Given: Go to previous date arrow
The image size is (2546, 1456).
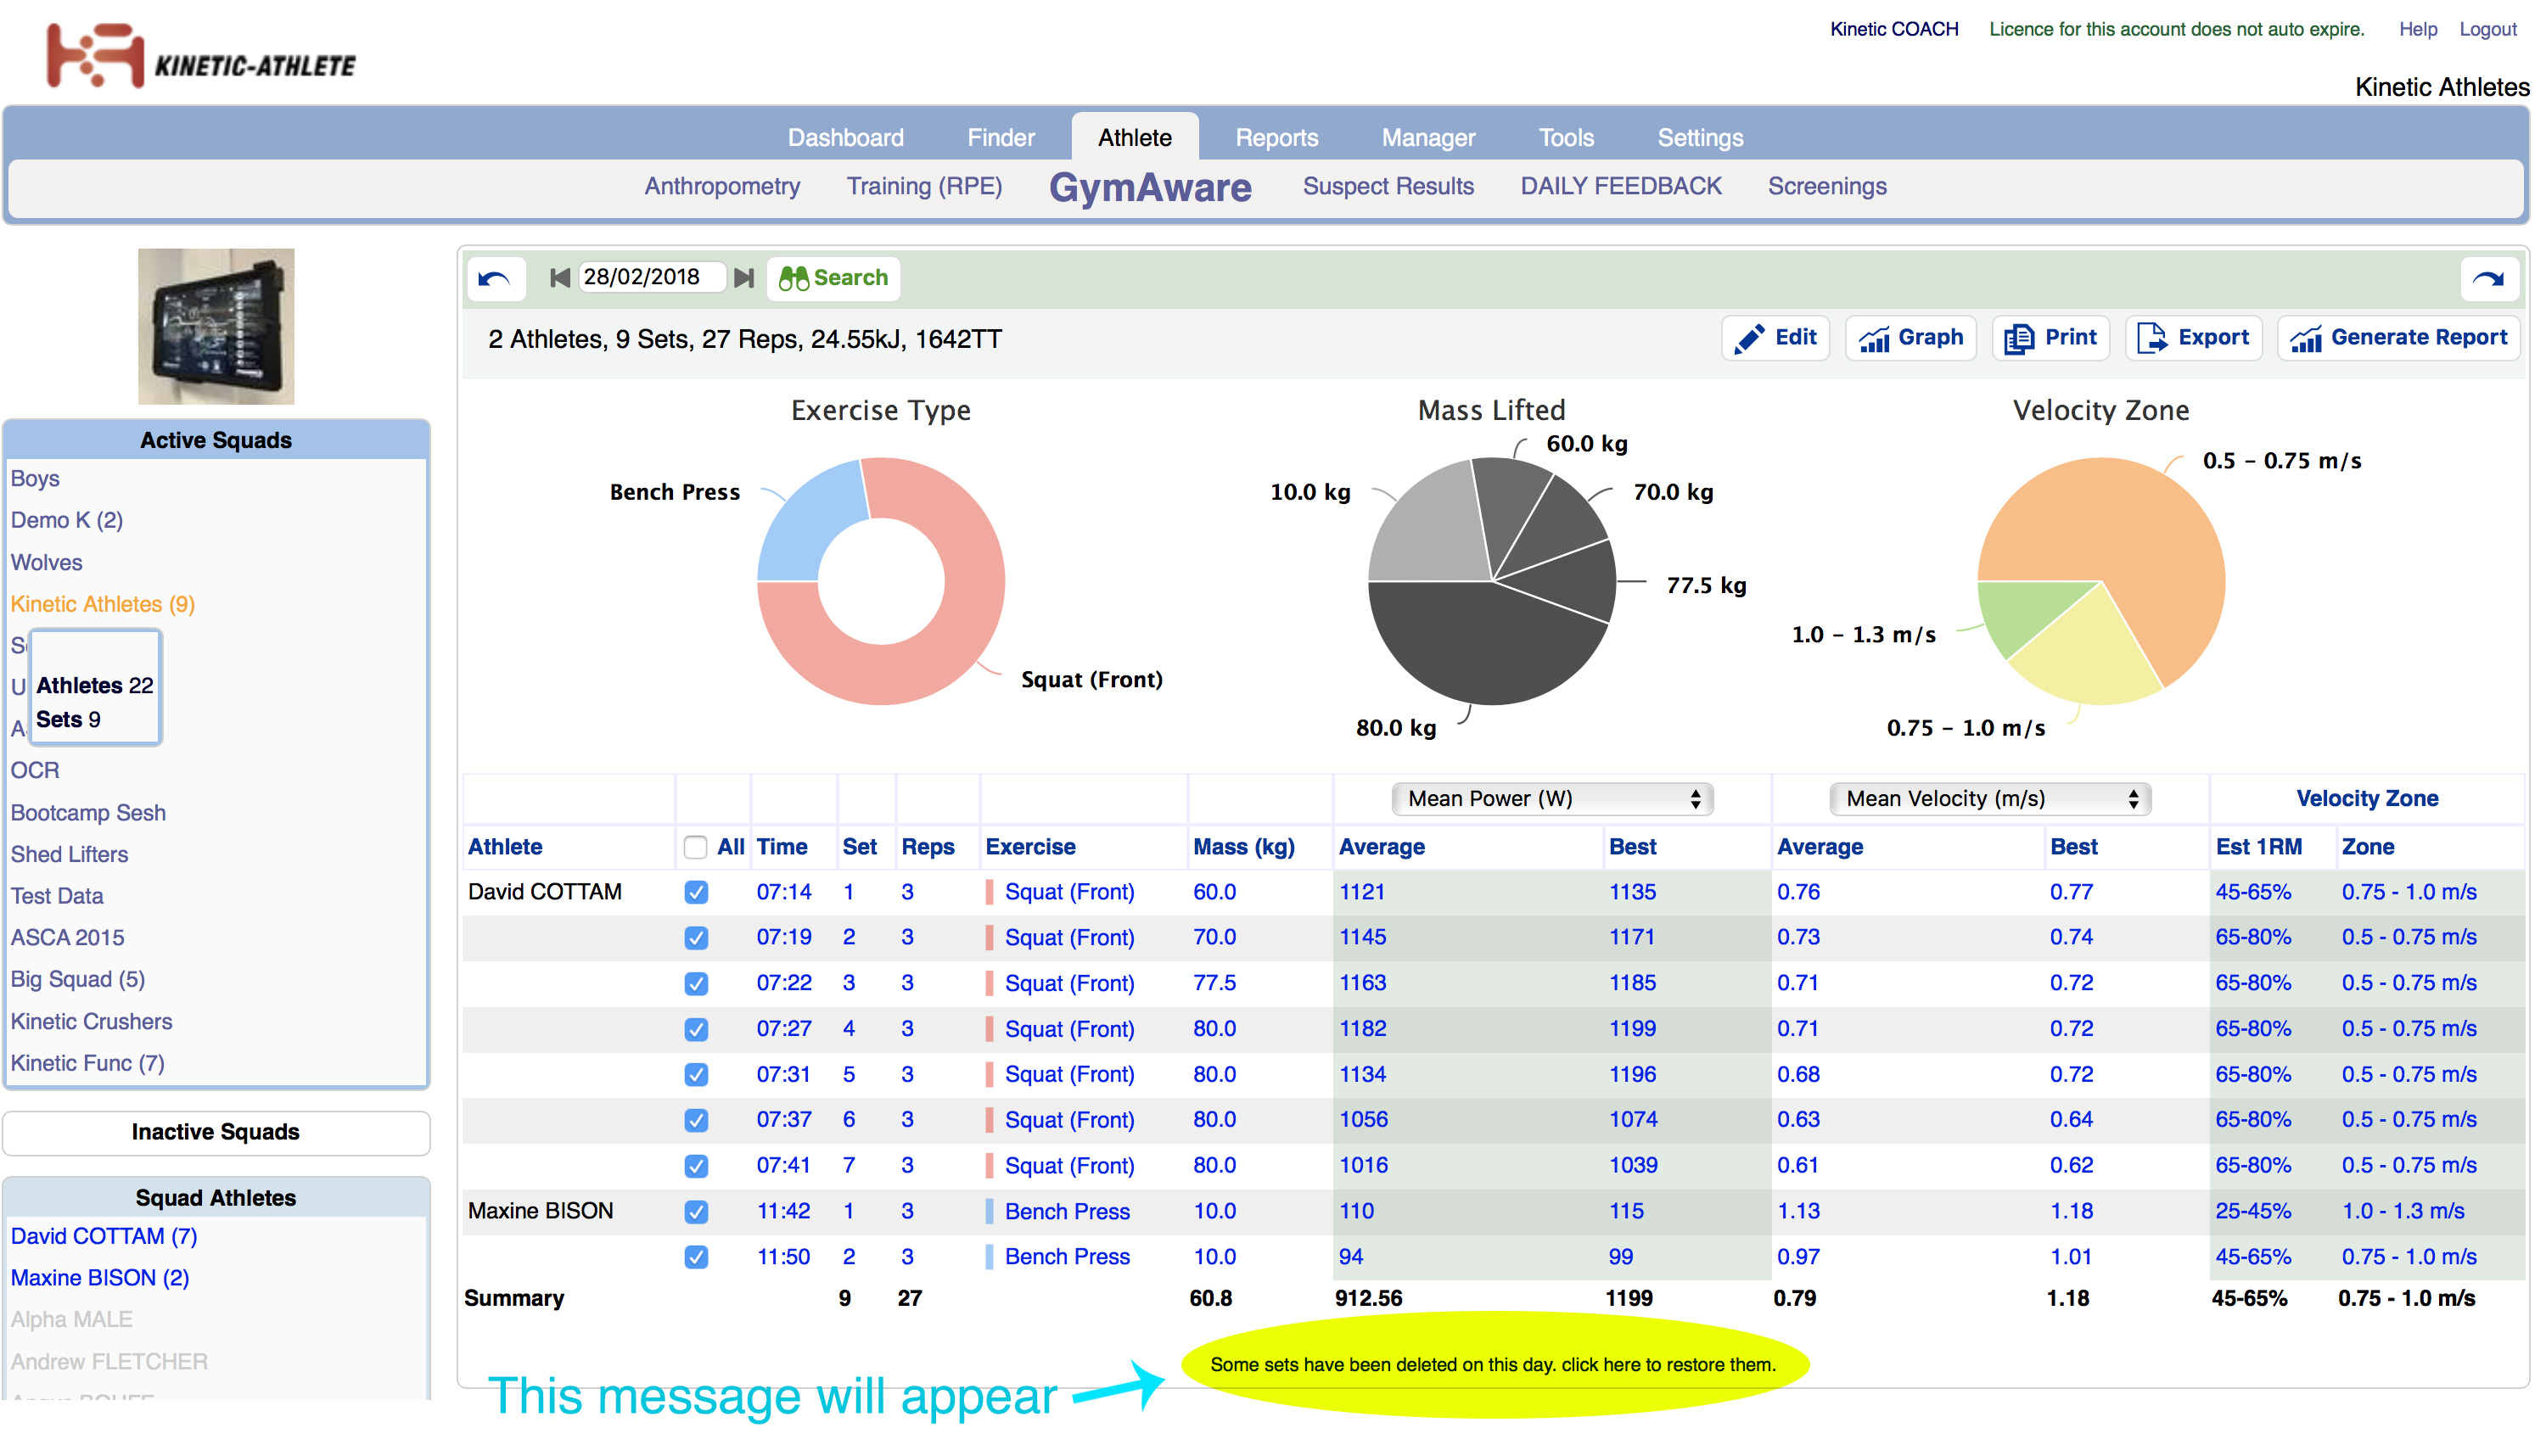Looking at the screenshot, I should [560, 277].
